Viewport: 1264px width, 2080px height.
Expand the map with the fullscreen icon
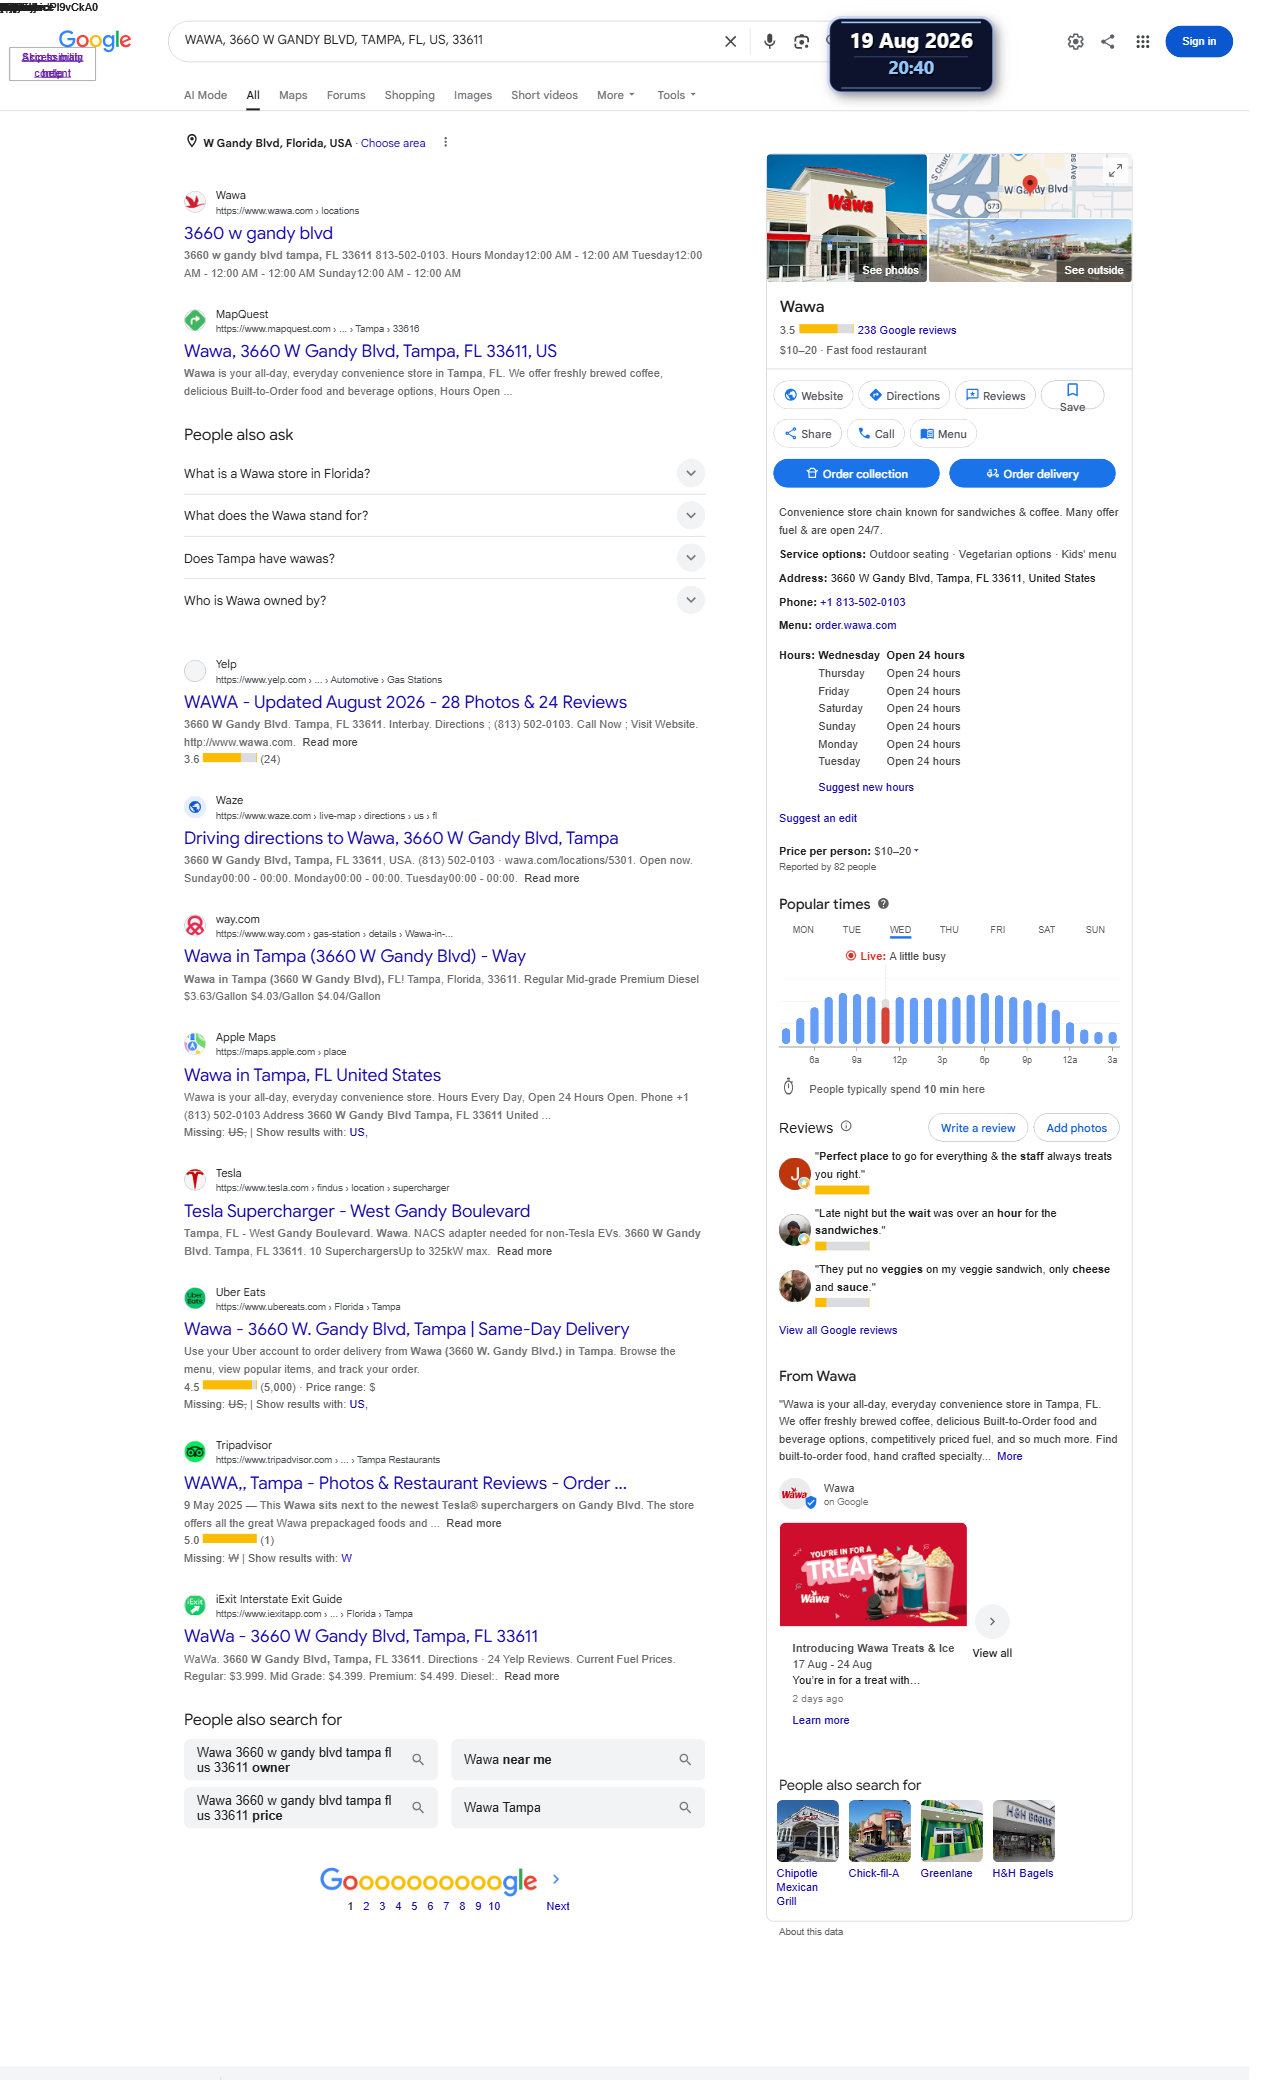[x=1115, y=171]
